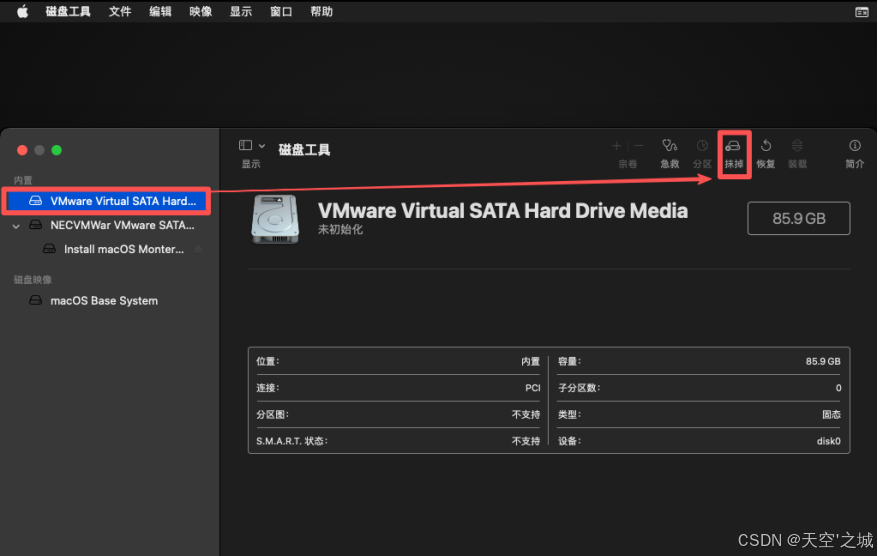Click the 内置 sidebar section header
878x556 pixels.
pos(23,180)
